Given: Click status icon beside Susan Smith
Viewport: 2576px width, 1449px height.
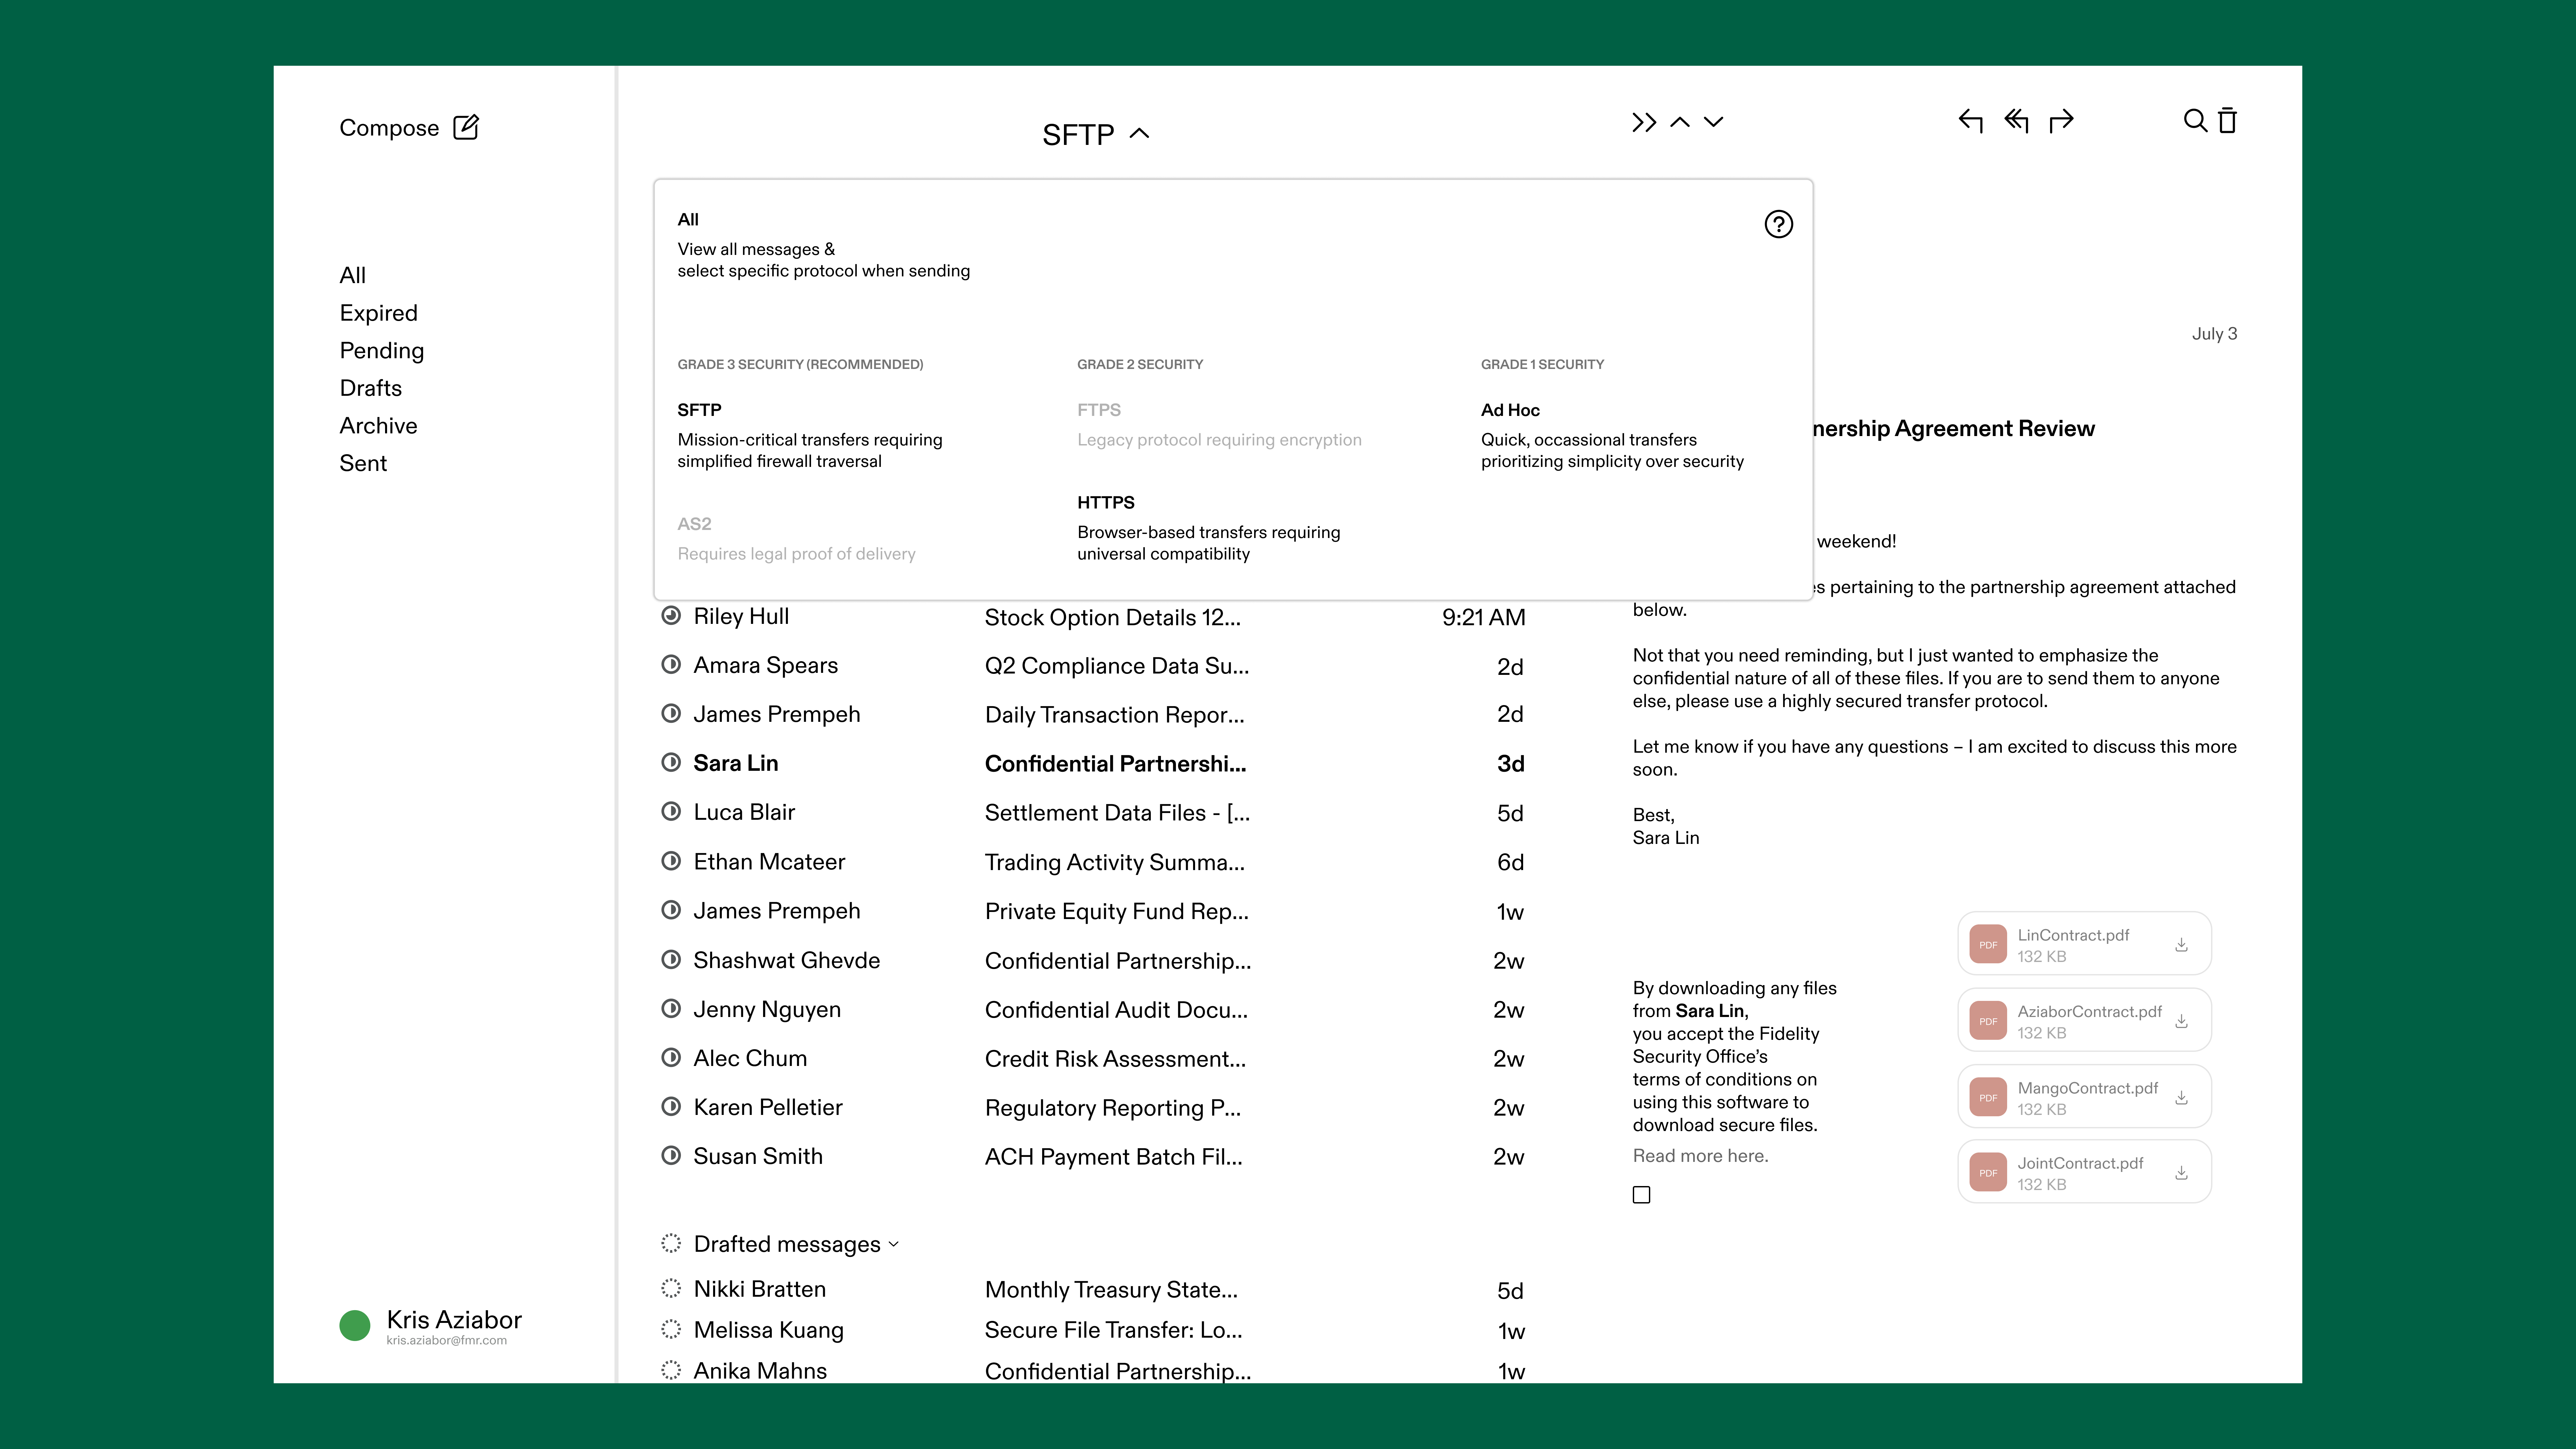Looking at the screenshot, I should tap(671, 1156).
